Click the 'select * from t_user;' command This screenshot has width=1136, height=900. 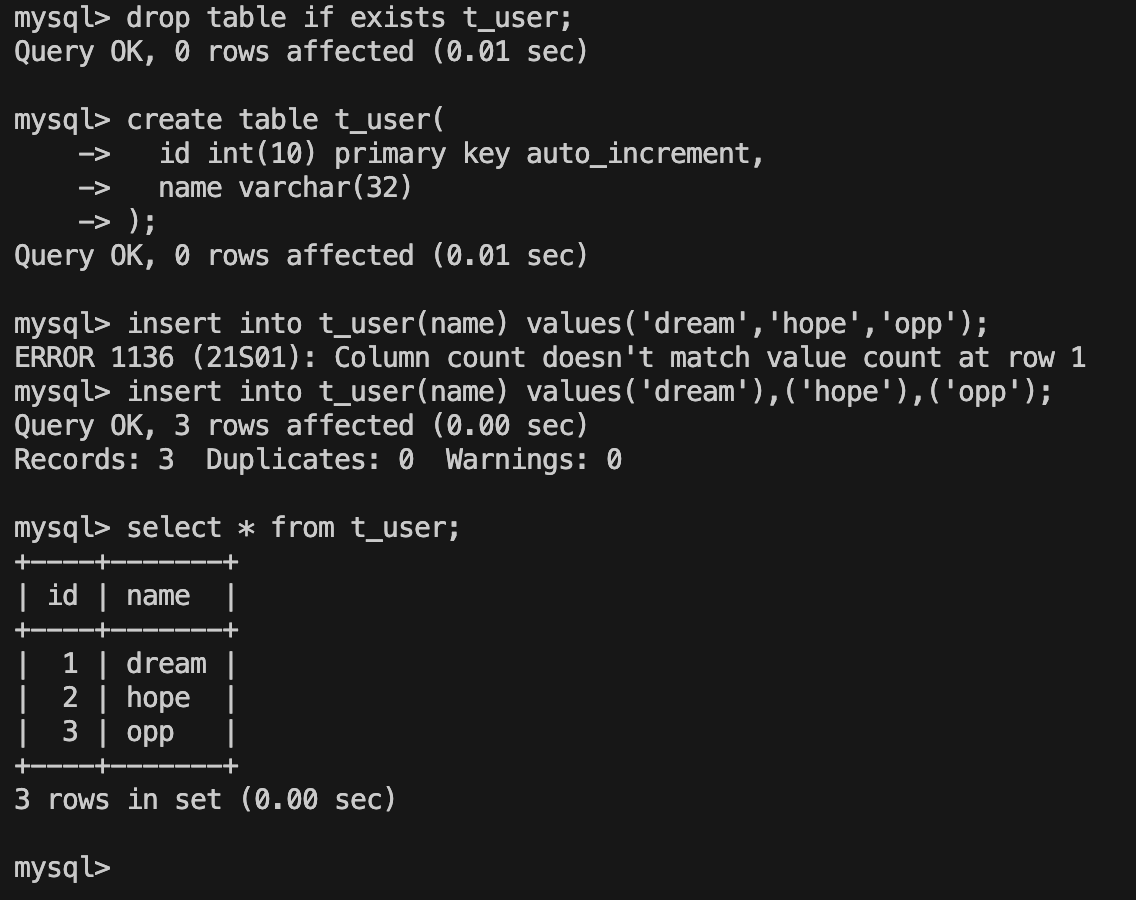coord(293,528)
